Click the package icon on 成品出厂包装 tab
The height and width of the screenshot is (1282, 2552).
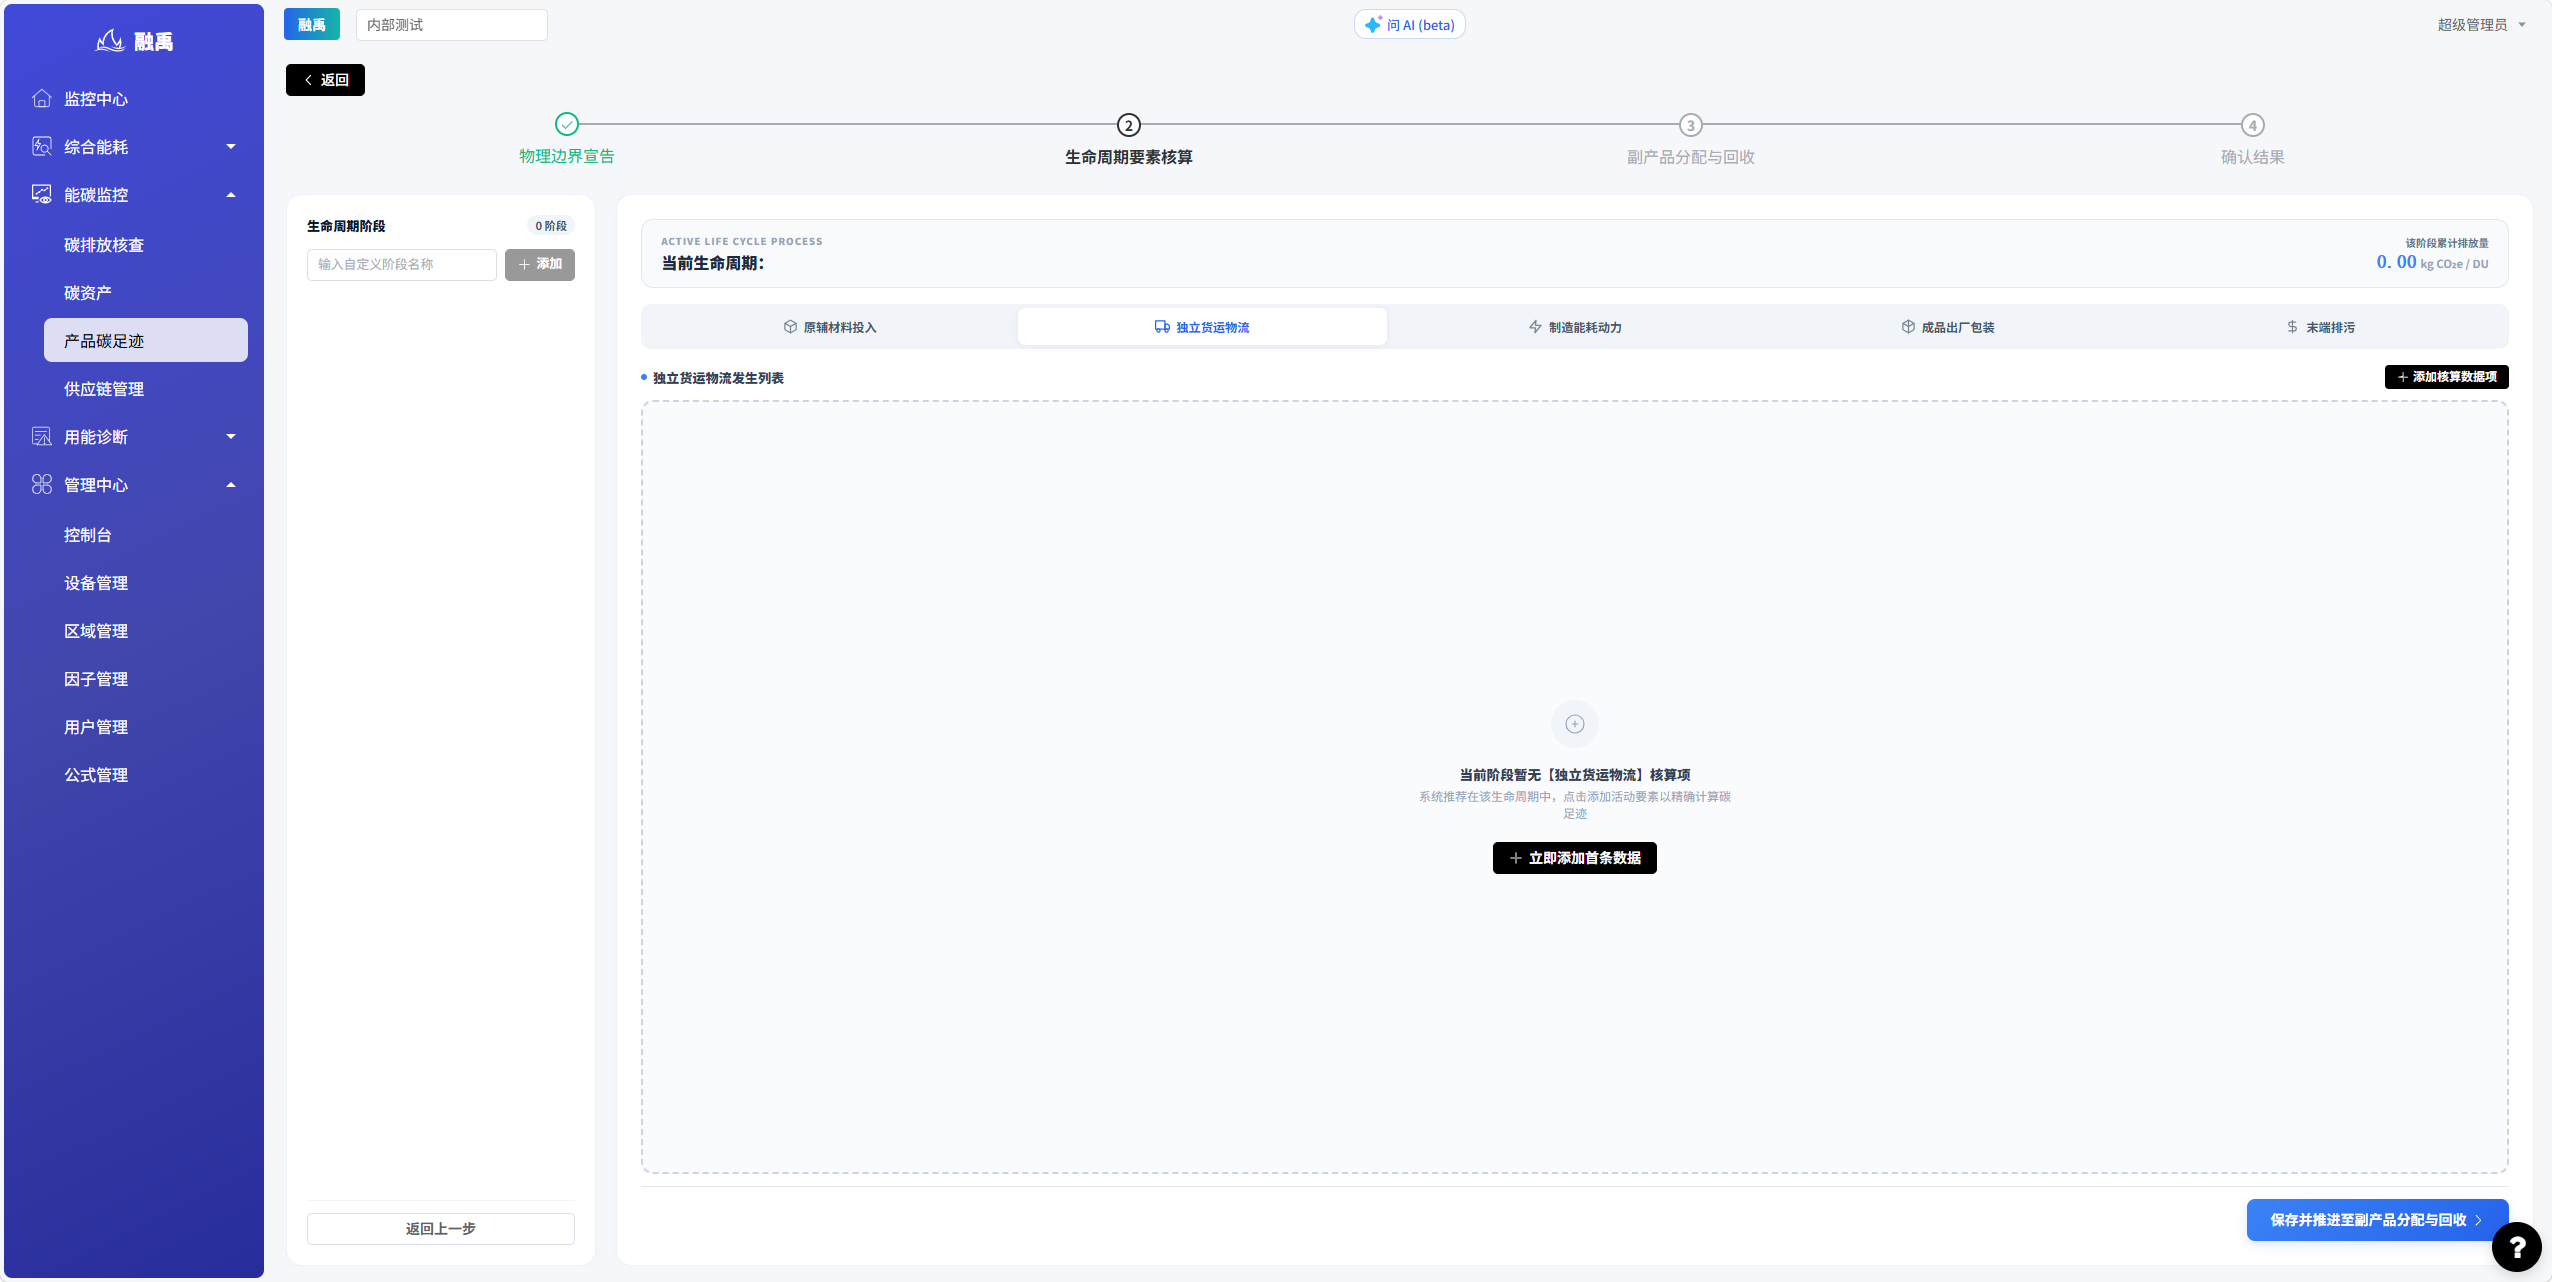(x=1908, y=327)
